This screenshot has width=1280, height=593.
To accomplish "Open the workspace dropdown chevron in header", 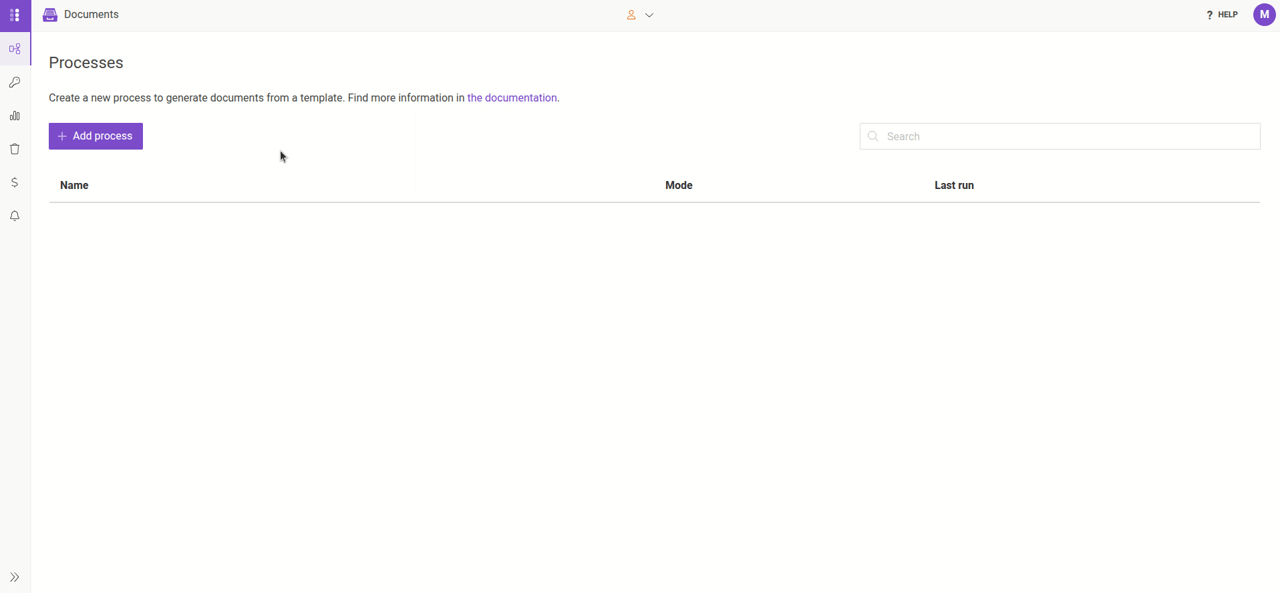I will point(649,16).
